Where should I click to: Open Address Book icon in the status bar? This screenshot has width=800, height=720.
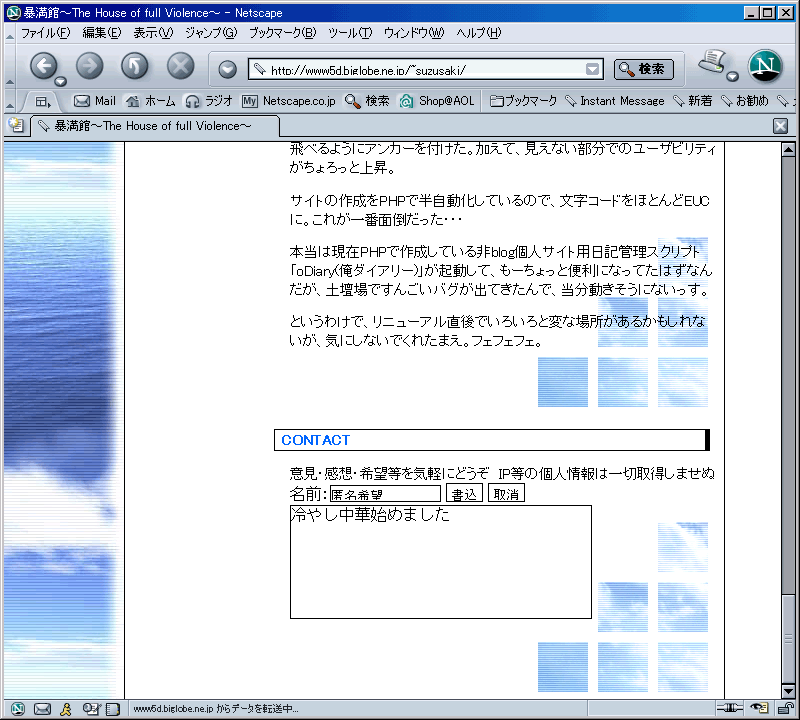(113, 708)
